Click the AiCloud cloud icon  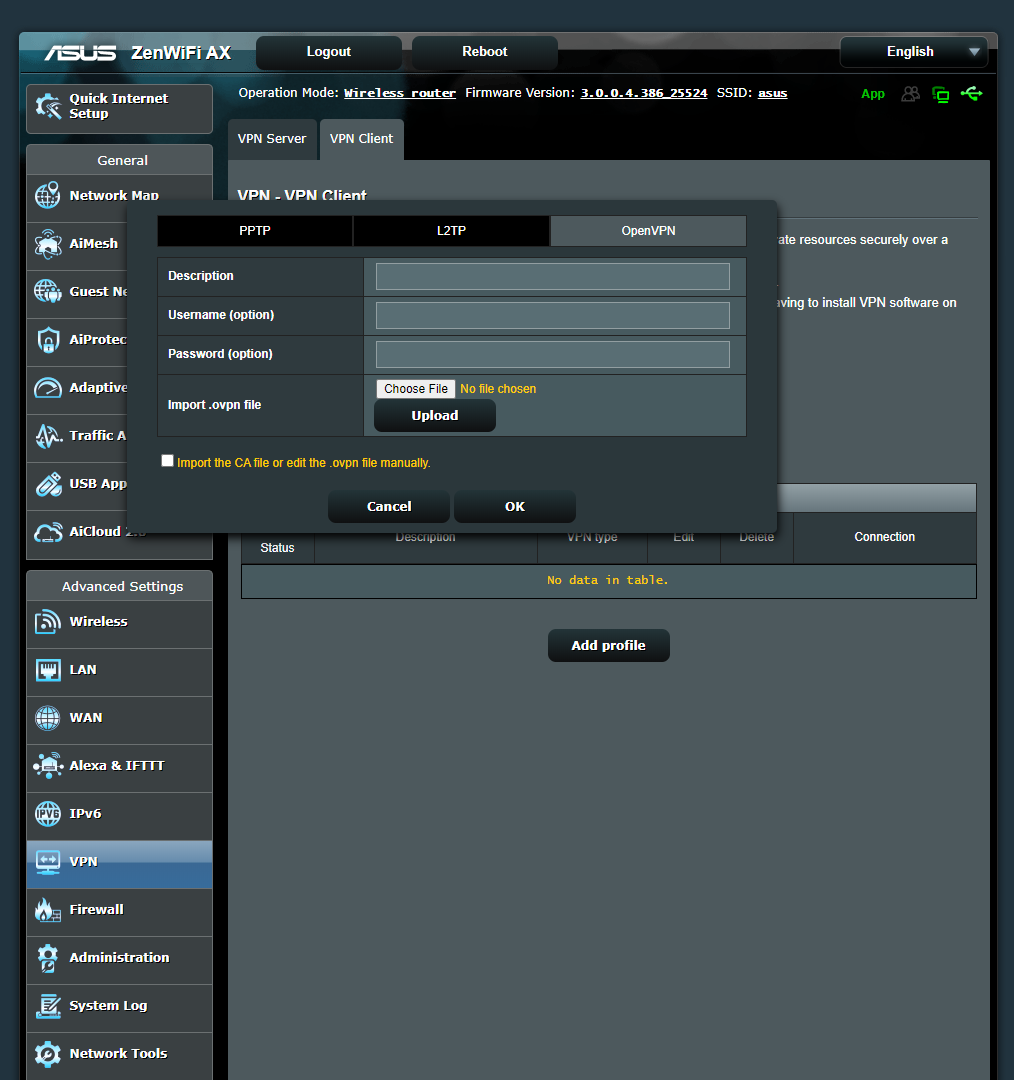pyautogui.click(x=48, y=532)
